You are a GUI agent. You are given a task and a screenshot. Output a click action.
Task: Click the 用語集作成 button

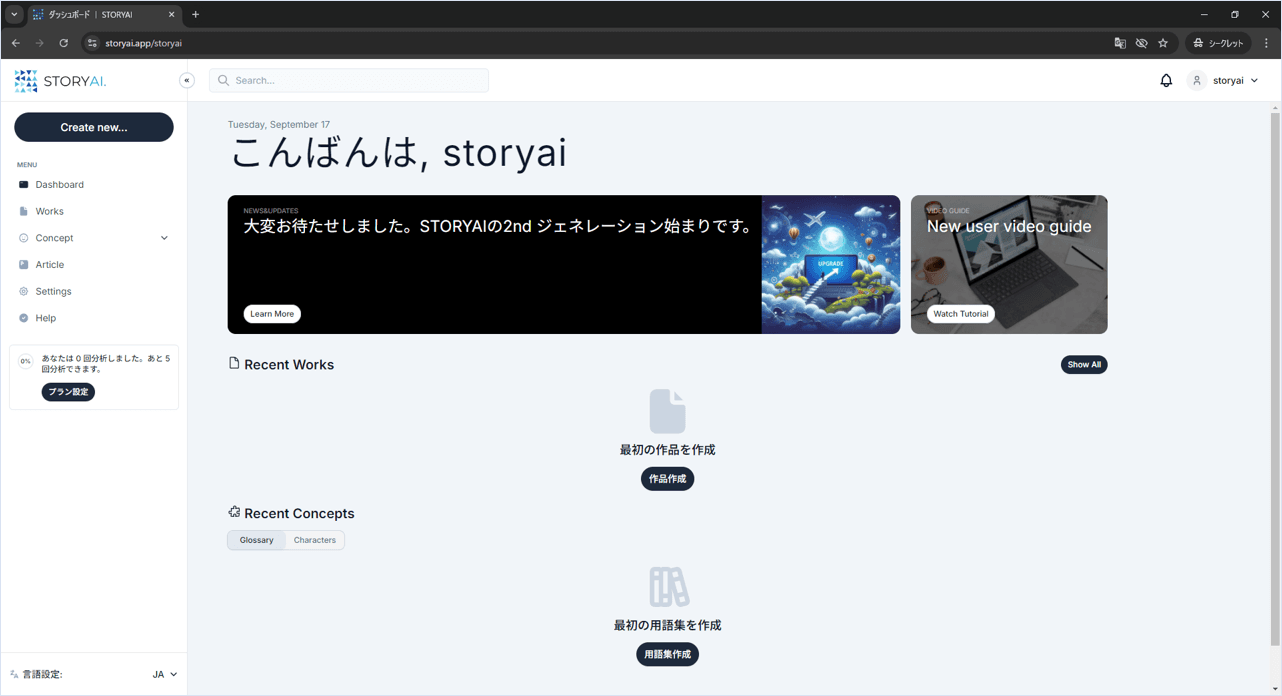[x=667, y=654]
